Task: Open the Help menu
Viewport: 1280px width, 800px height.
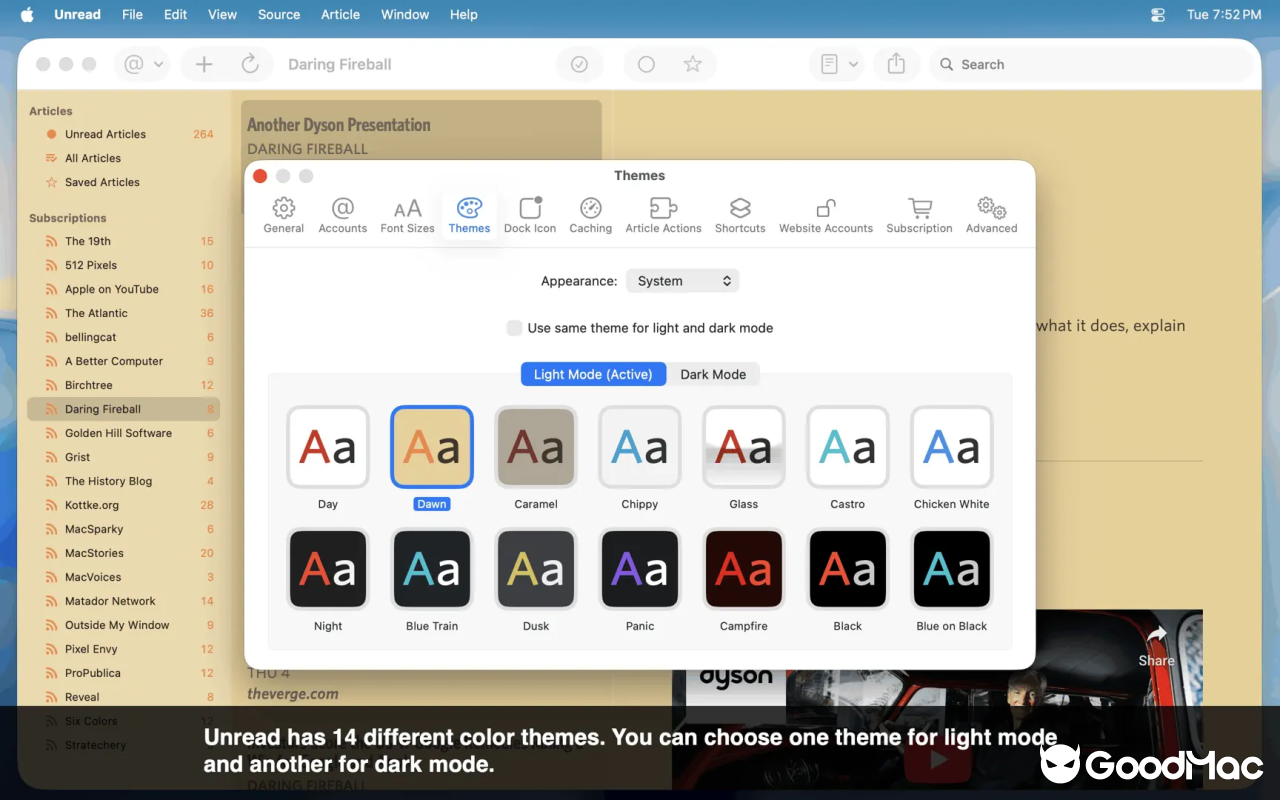Action: (x=463, y=14)
